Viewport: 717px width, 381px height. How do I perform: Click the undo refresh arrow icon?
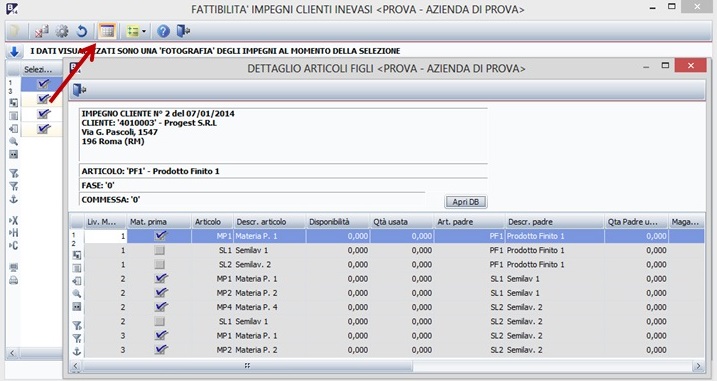82,31
